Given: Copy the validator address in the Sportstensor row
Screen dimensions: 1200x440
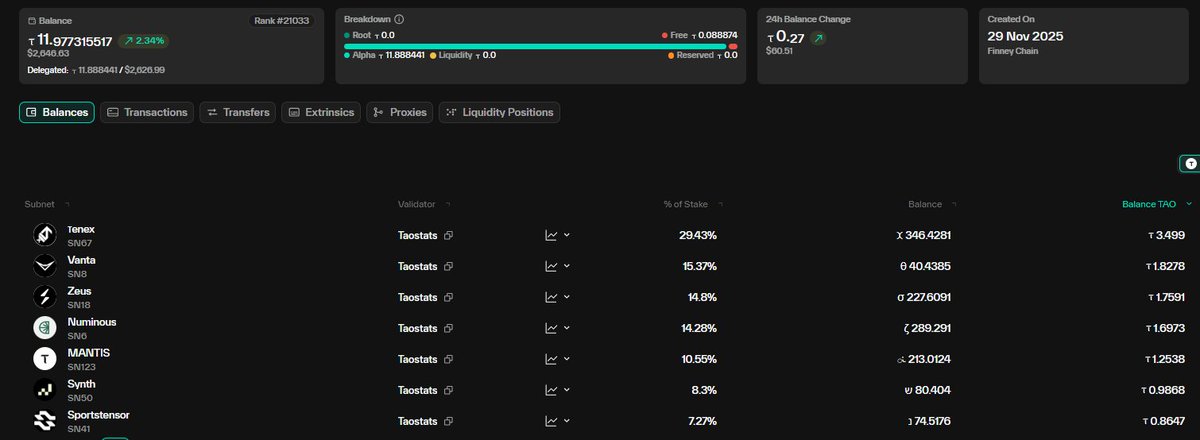Looking at the screenshot, I should tap(449, 421).
